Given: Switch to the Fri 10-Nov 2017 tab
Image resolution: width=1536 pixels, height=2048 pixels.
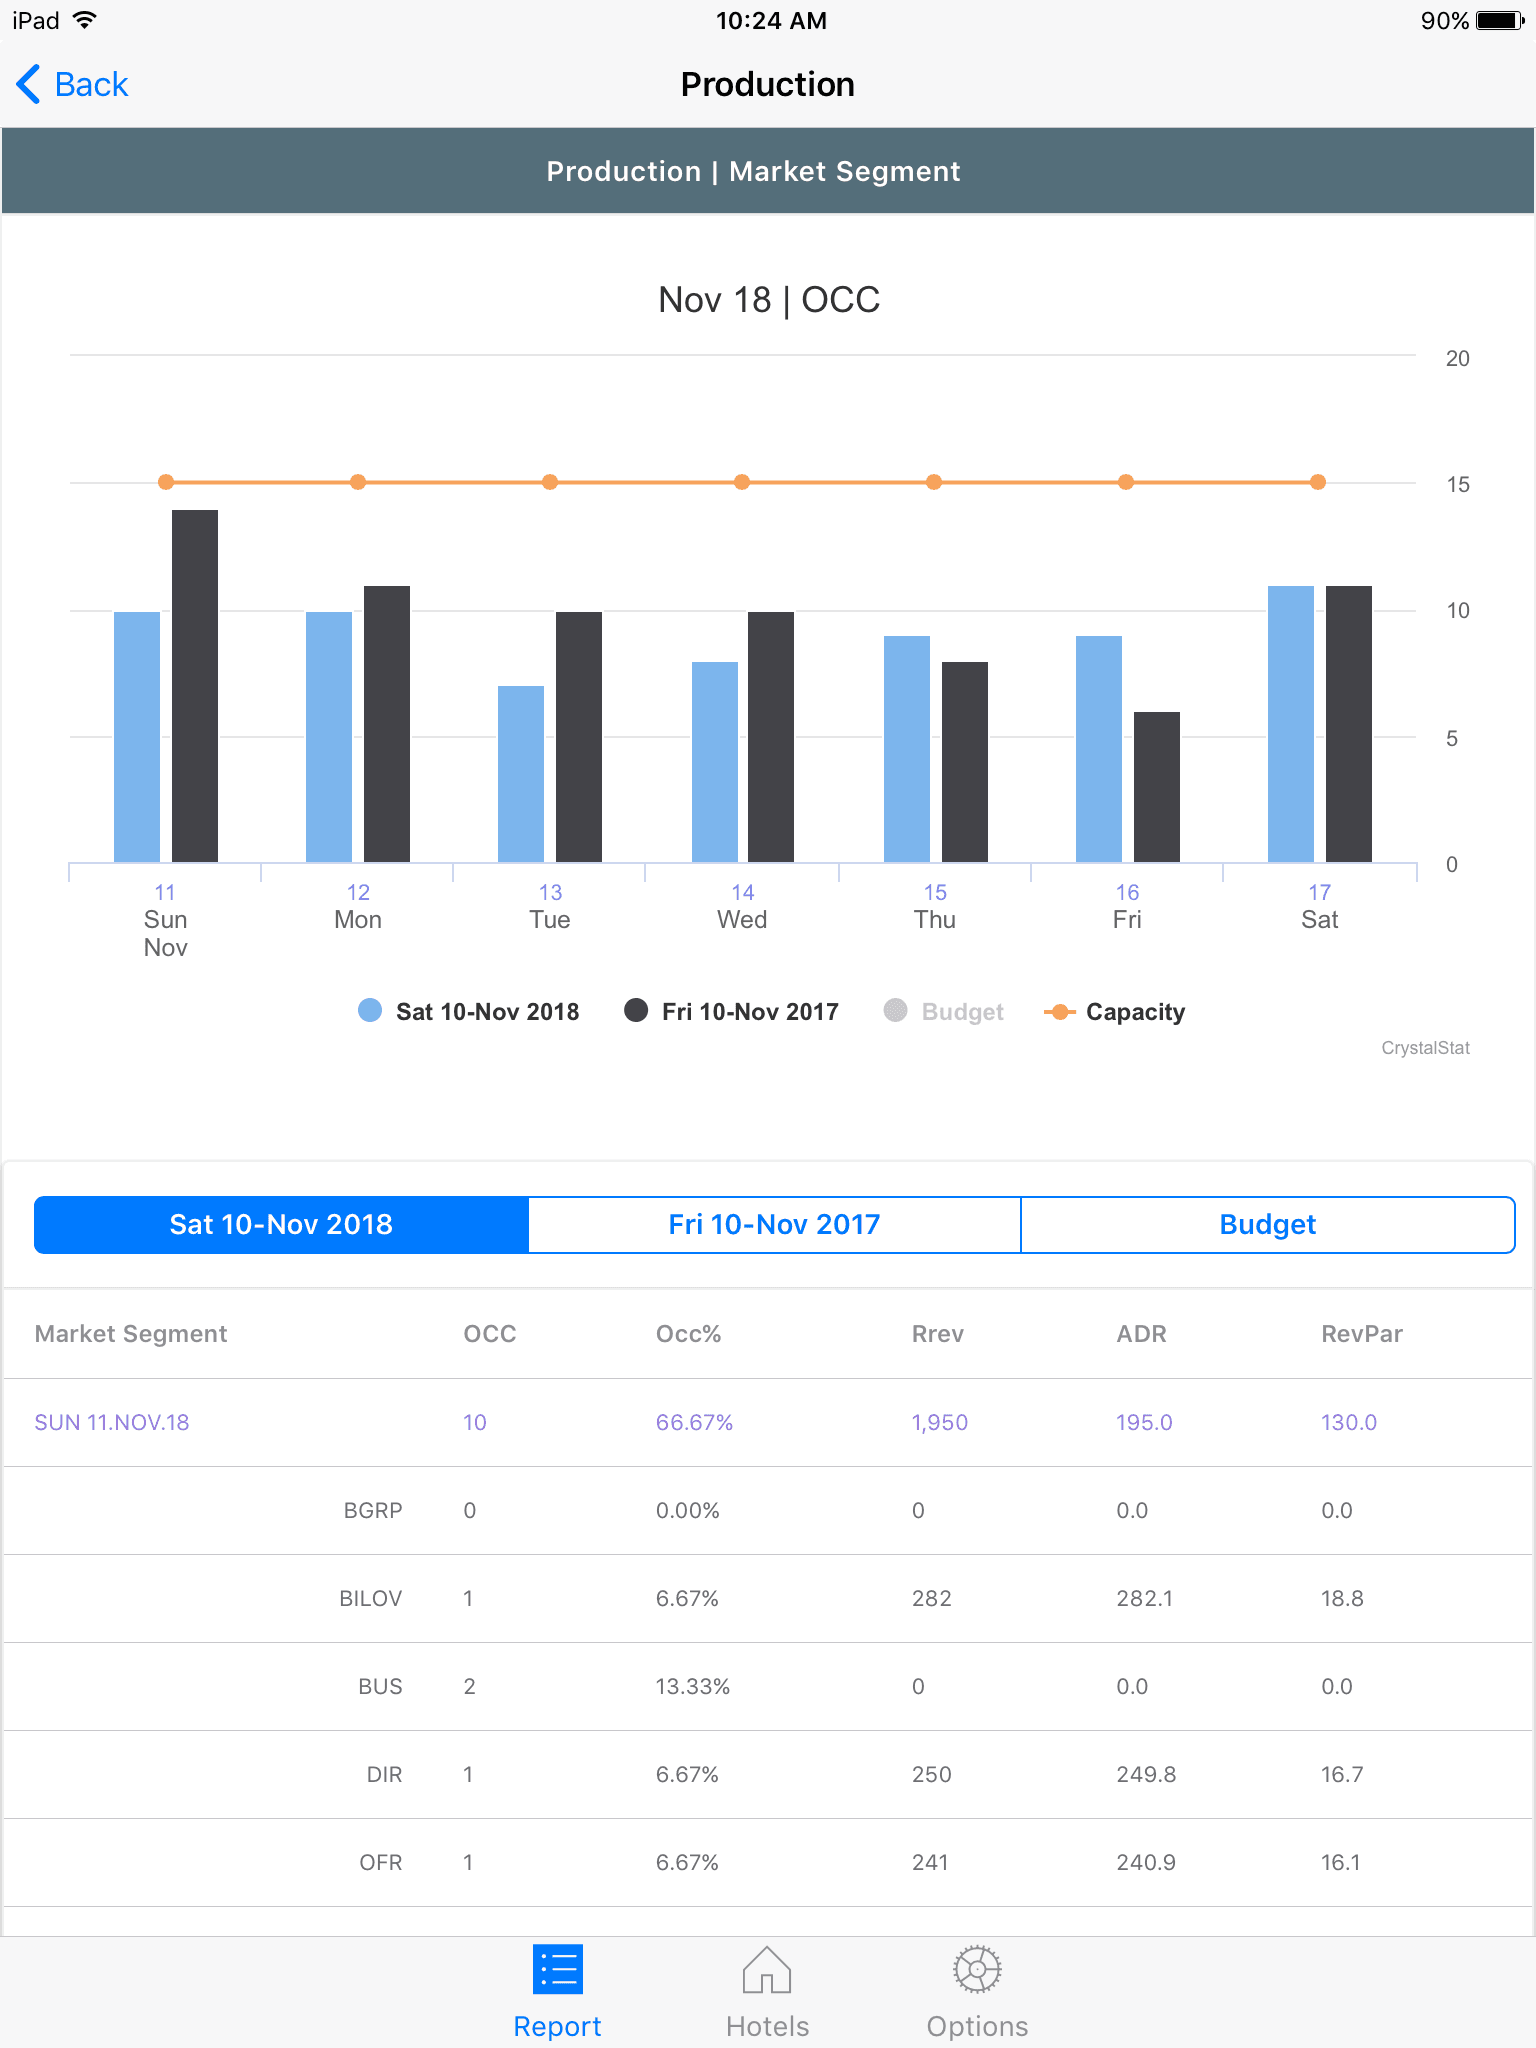Looking at the screenshot, I should click(x=773, y=1224).
